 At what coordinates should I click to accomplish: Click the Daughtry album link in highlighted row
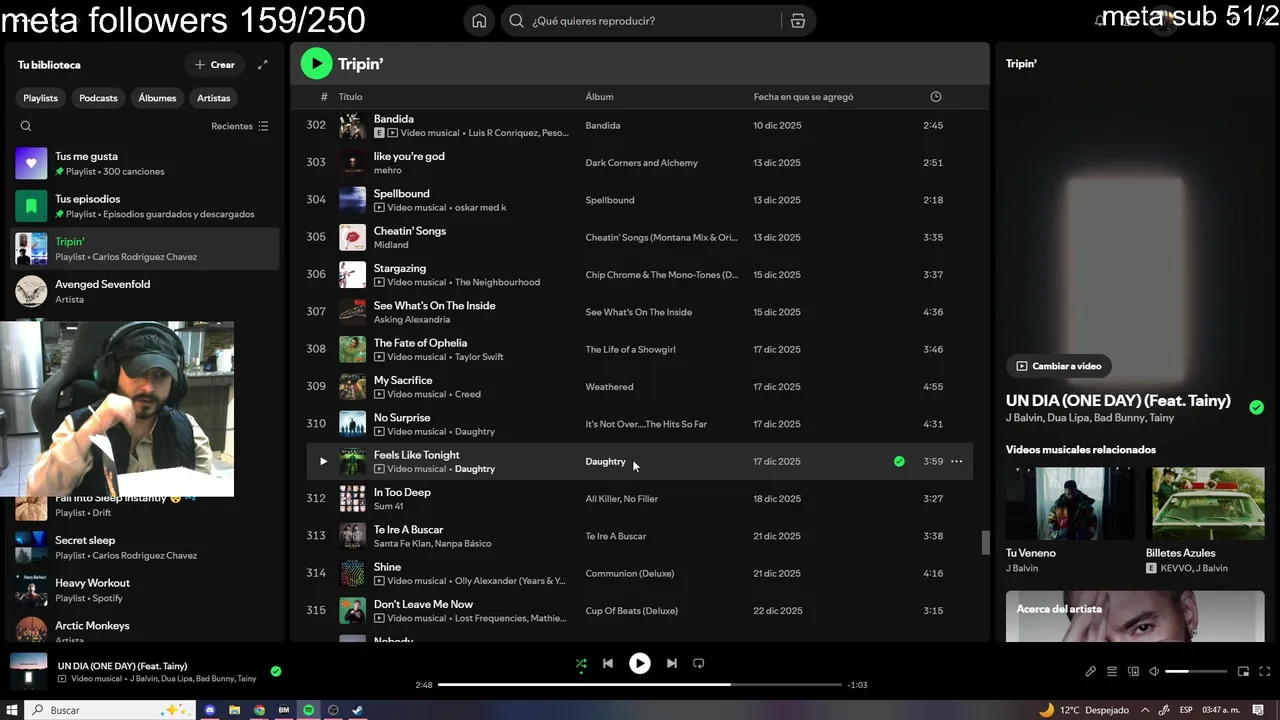click(605, 462)
